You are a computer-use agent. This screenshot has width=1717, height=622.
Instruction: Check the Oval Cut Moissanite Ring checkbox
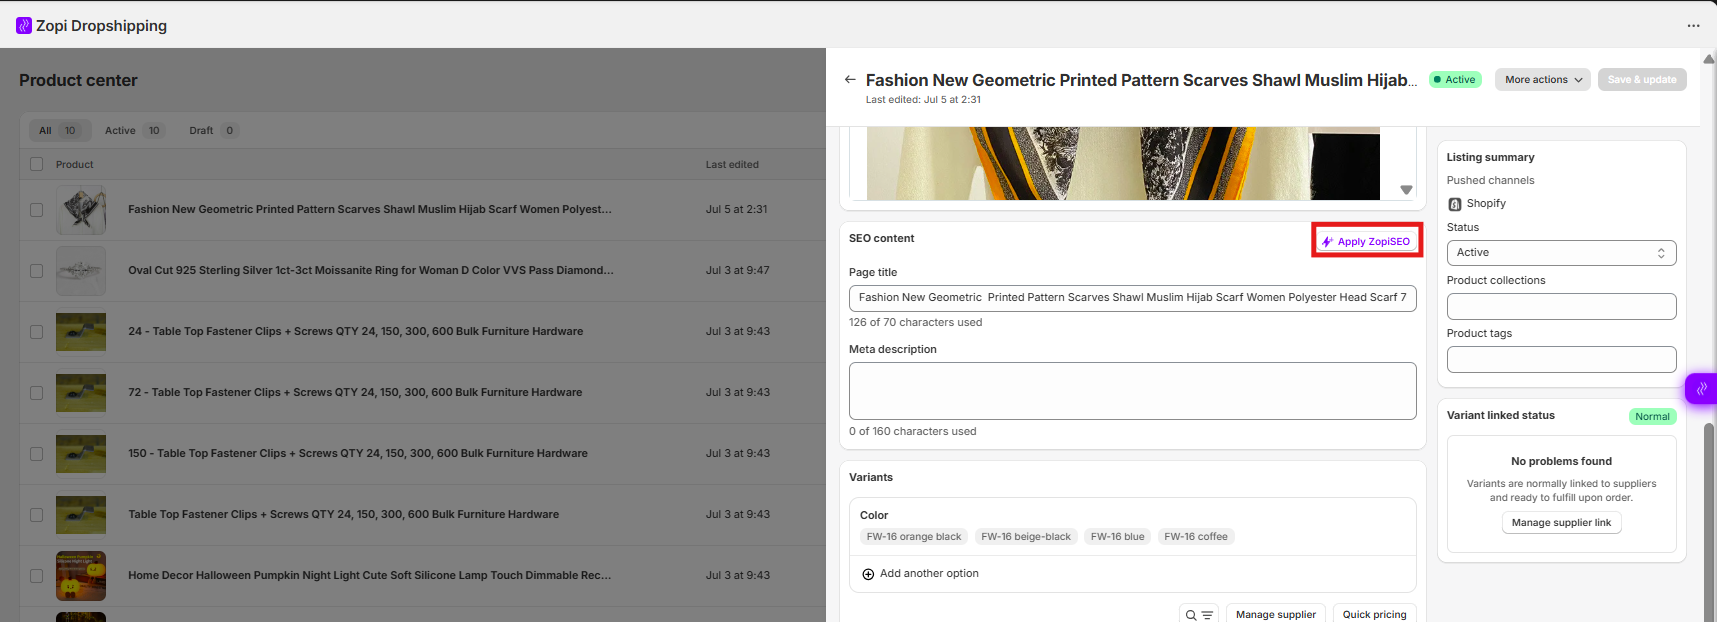[x=37, y=271]
